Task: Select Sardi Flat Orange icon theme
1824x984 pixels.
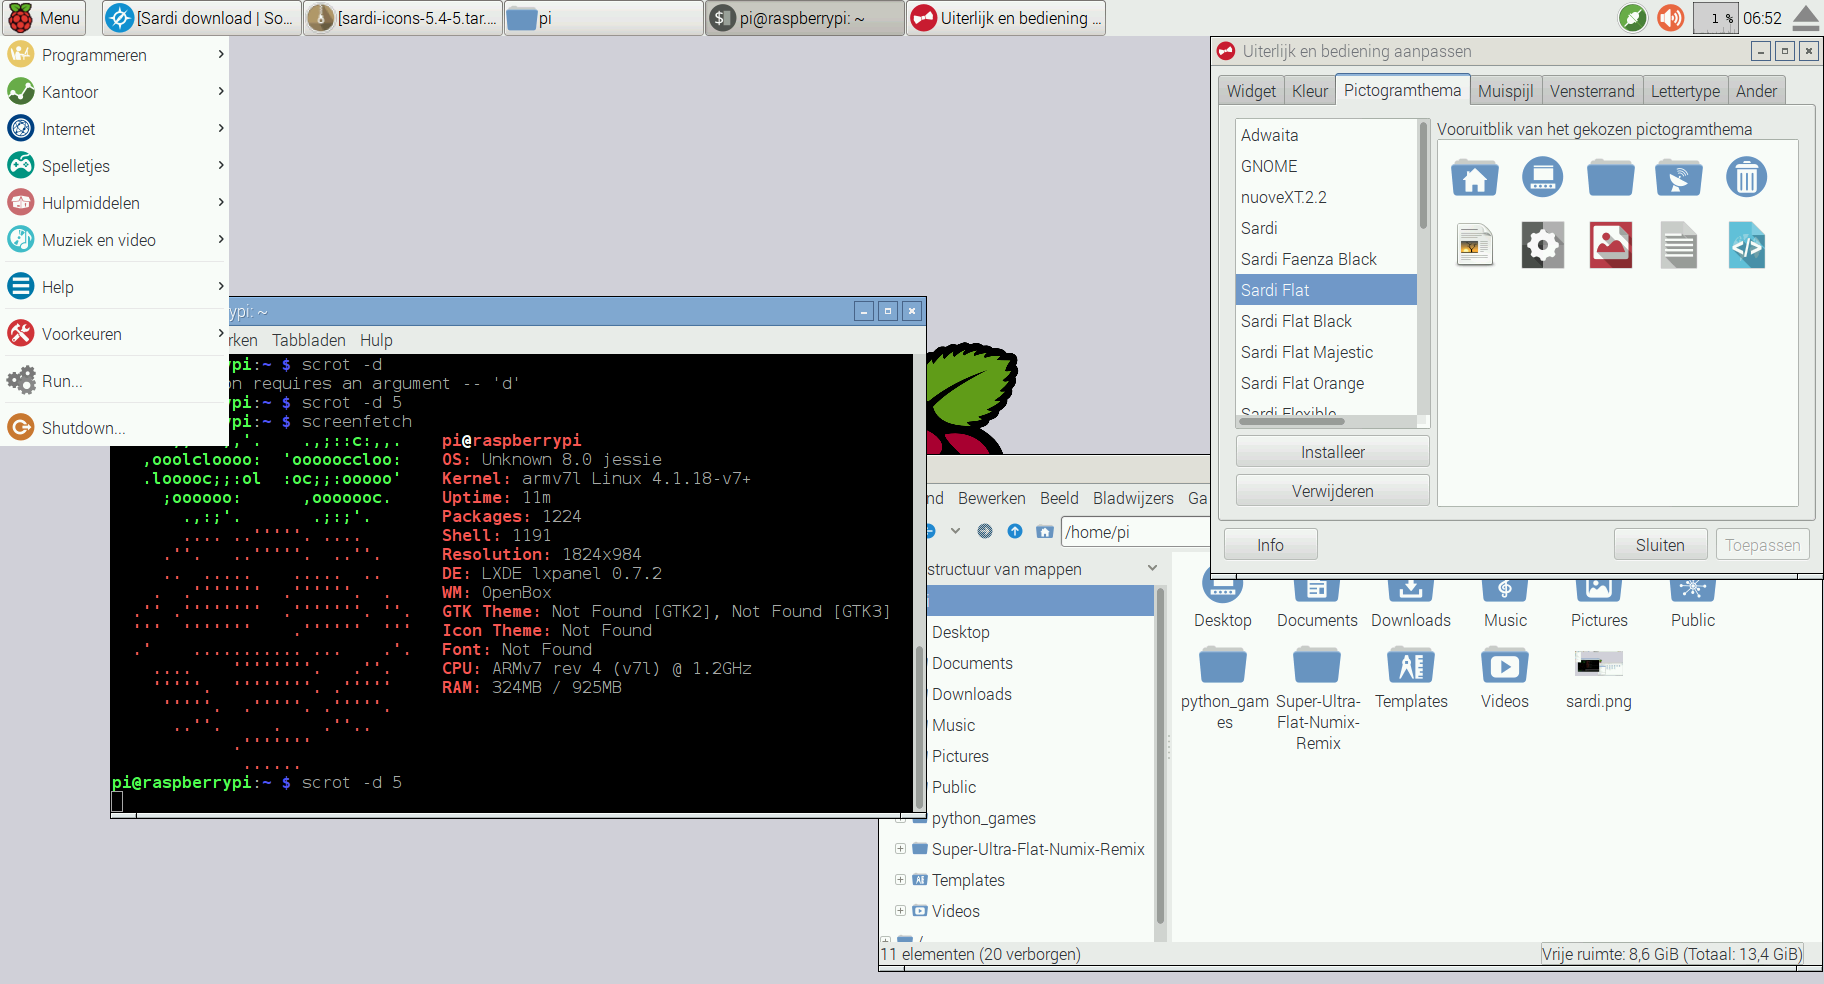Action: pyautogui.click(x=1327, y=383)
